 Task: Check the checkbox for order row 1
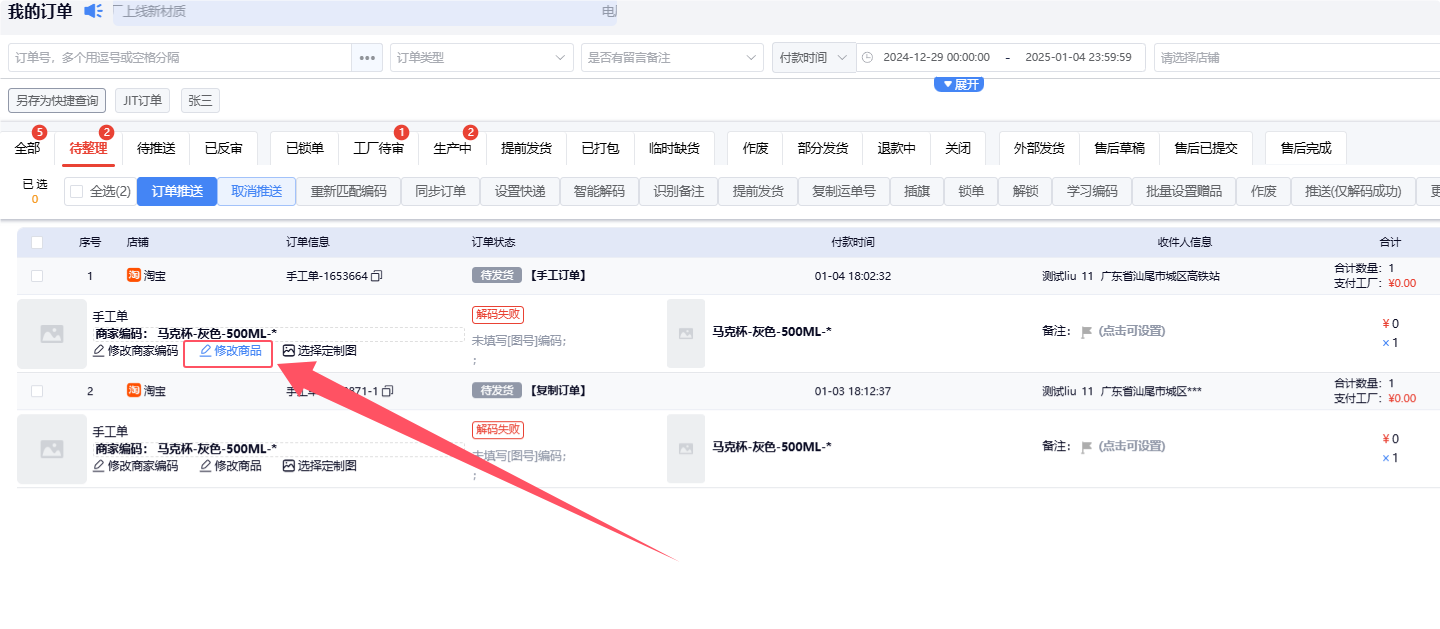(37, 276)
